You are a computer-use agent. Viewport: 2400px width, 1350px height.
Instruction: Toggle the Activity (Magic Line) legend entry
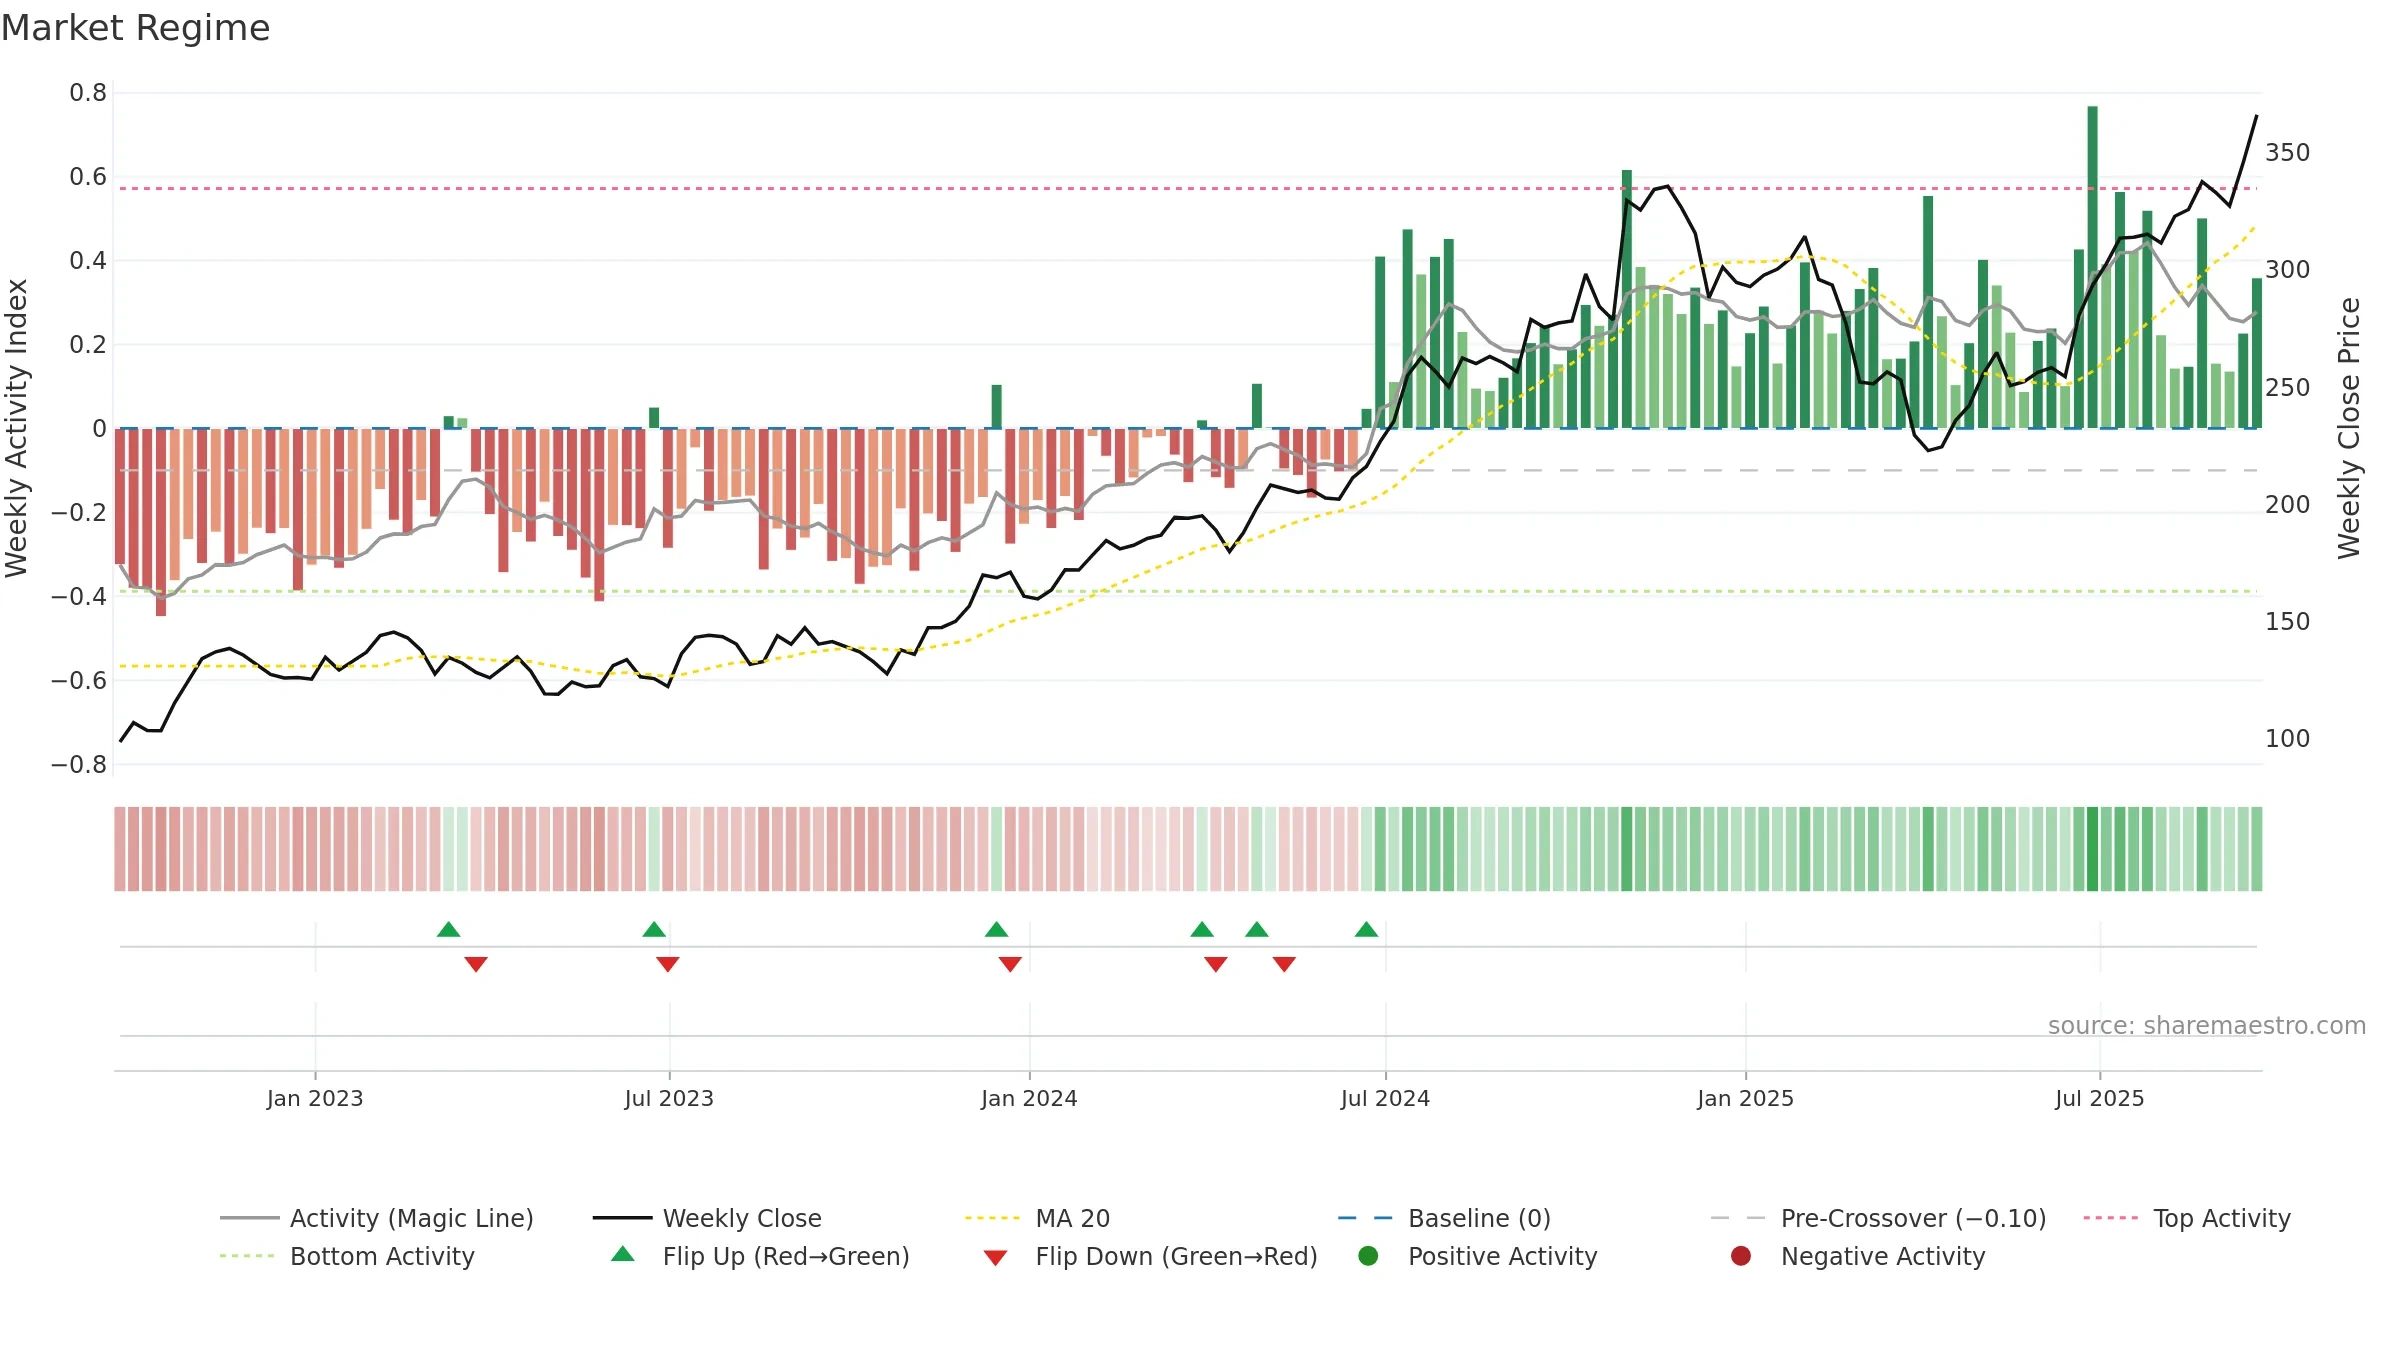pos(377,1218)
